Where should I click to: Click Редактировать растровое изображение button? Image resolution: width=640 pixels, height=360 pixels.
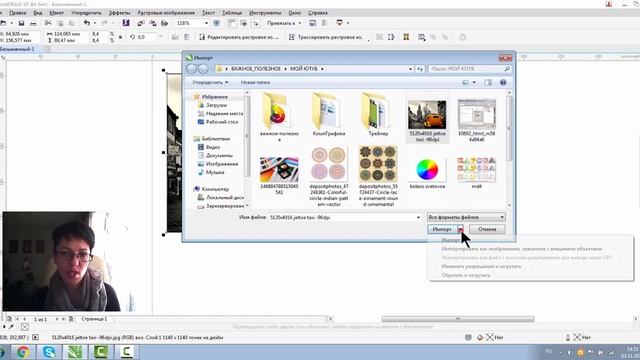click(x=239, y=37)
